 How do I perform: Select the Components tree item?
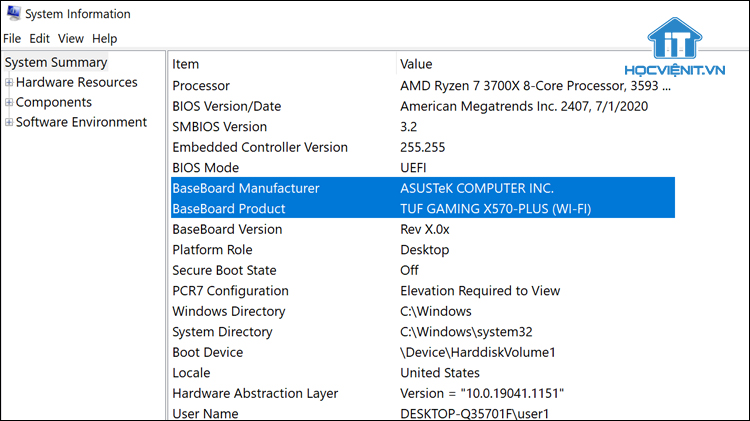pyautogui.click(x=54, y=102)
